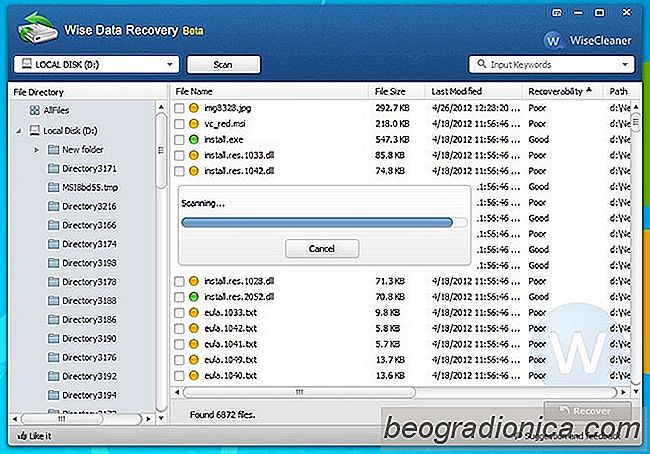Open the WiseCleaner logo link
Viewport: 650px width, 454px height.
[587, 40]
